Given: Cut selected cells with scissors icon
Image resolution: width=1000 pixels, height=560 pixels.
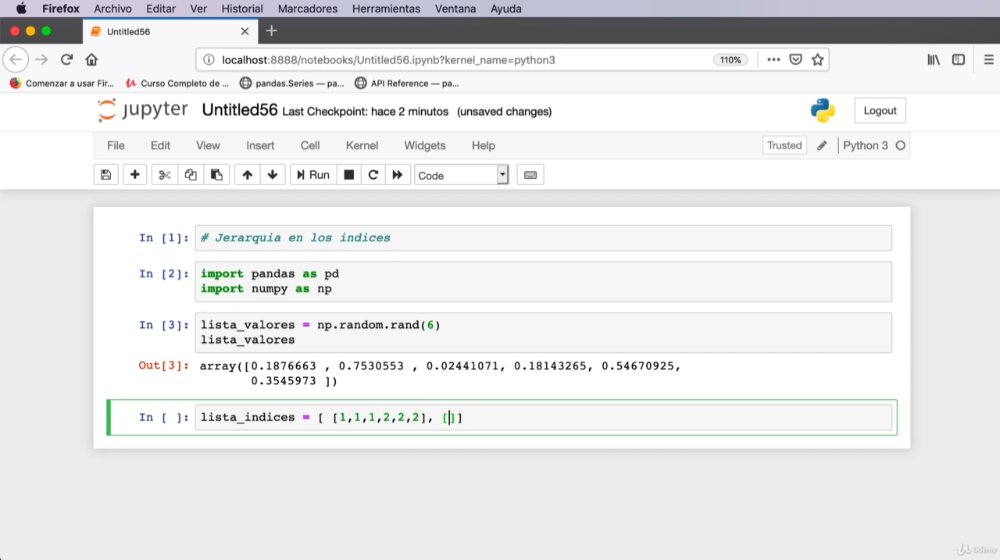Looking at the screenshot, I should [165, 175].
